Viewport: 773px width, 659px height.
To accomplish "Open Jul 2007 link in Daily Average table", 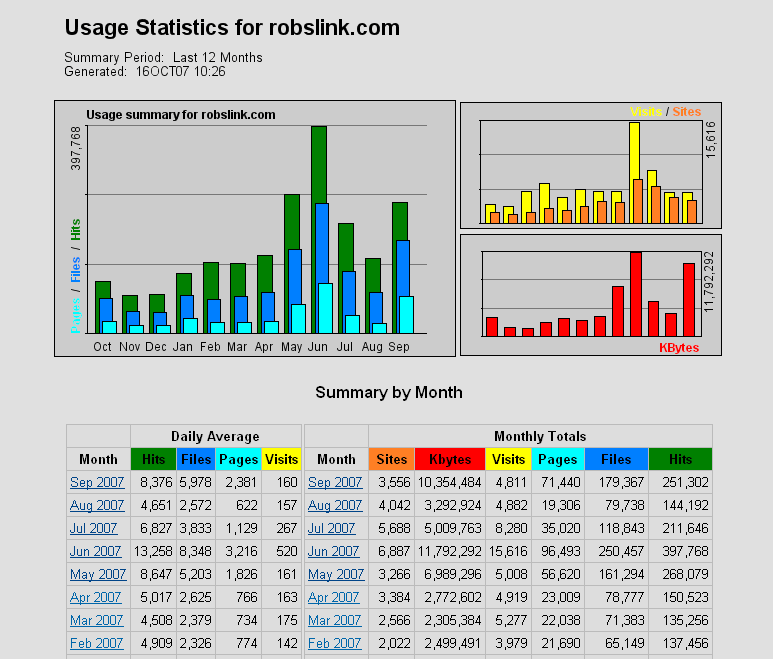I will [94, 528].
